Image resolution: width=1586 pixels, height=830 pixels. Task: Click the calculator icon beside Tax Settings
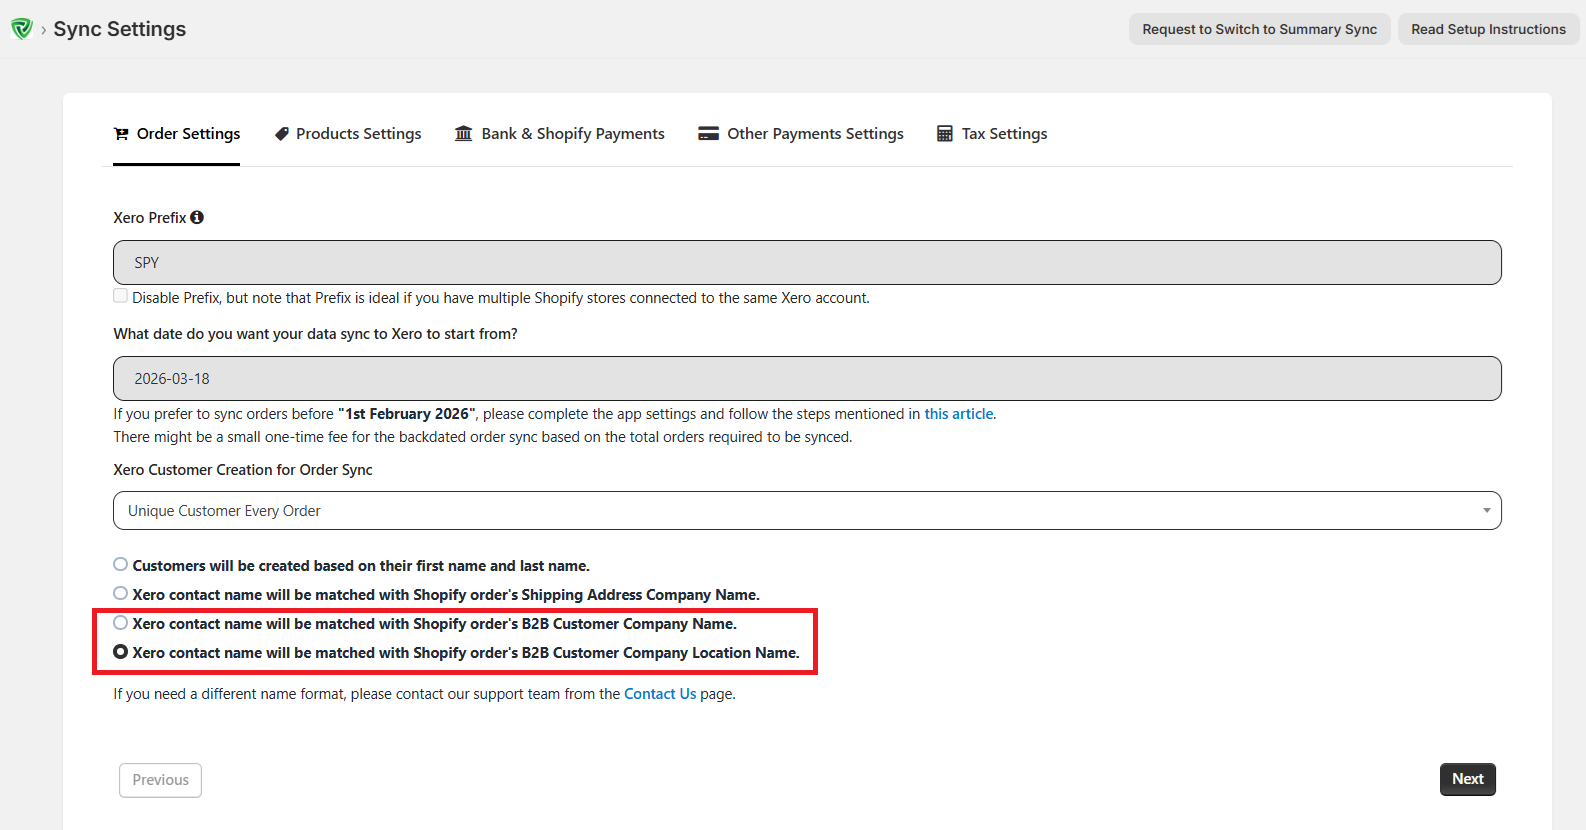(944, 134)
